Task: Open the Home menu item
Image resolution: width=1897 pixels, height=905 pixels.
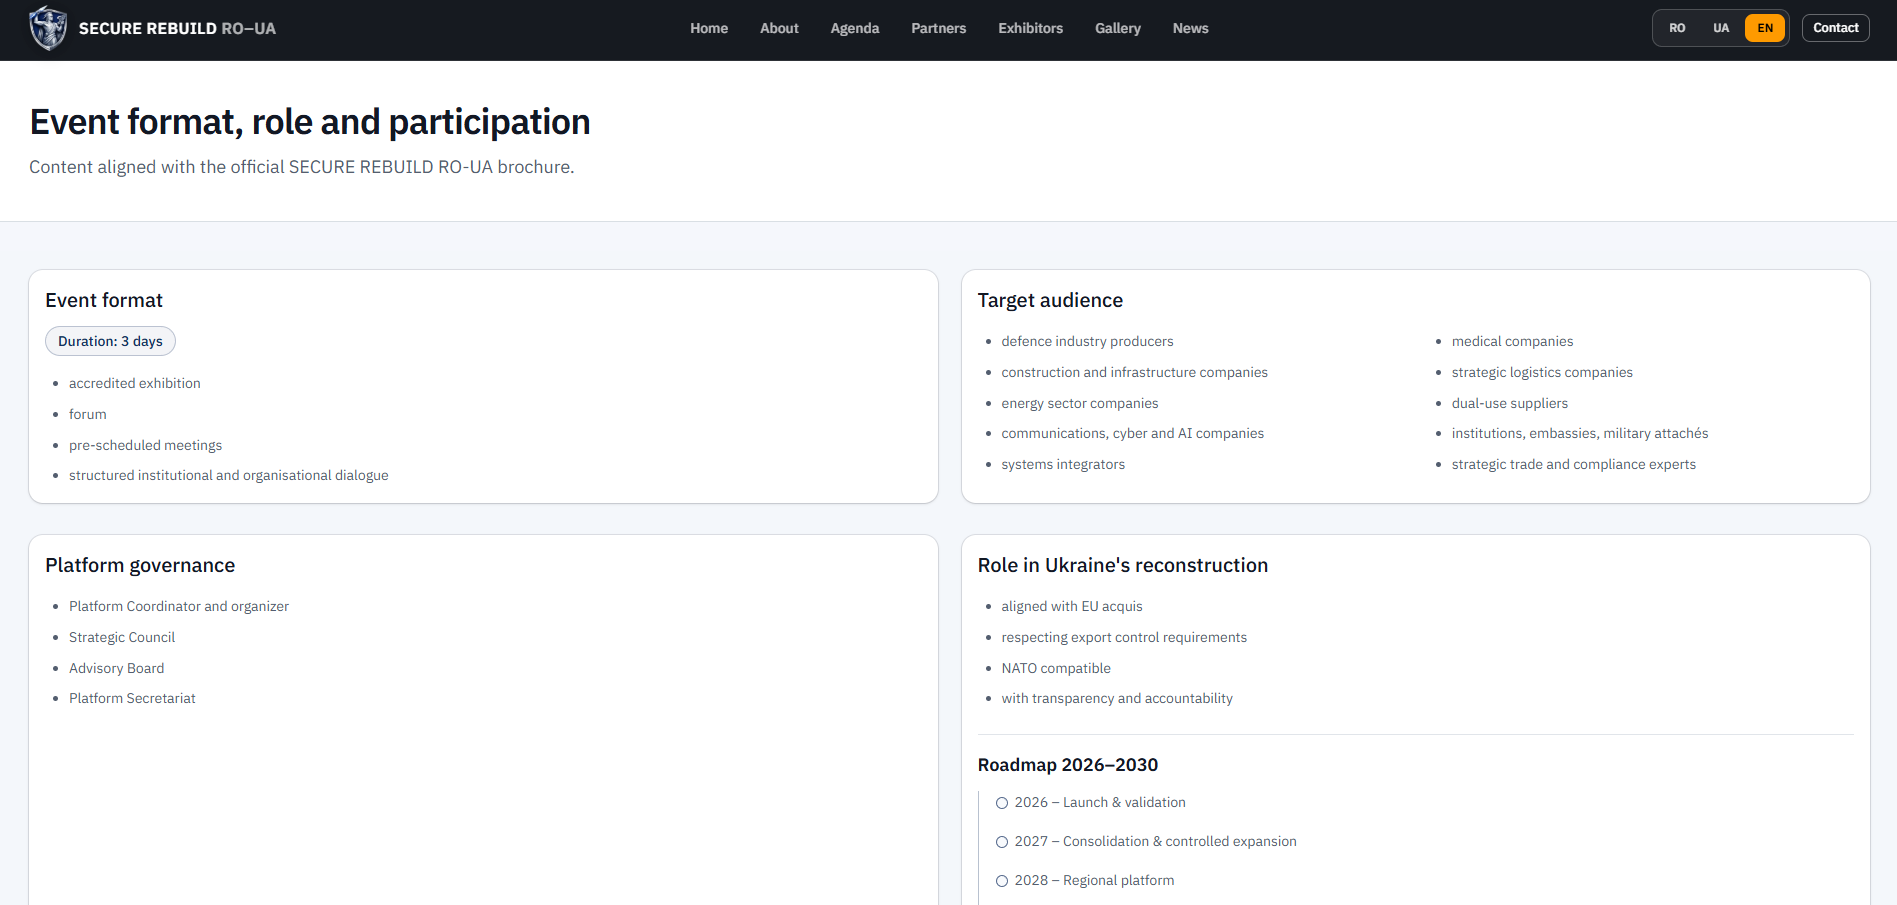Action: coord(709,28)
